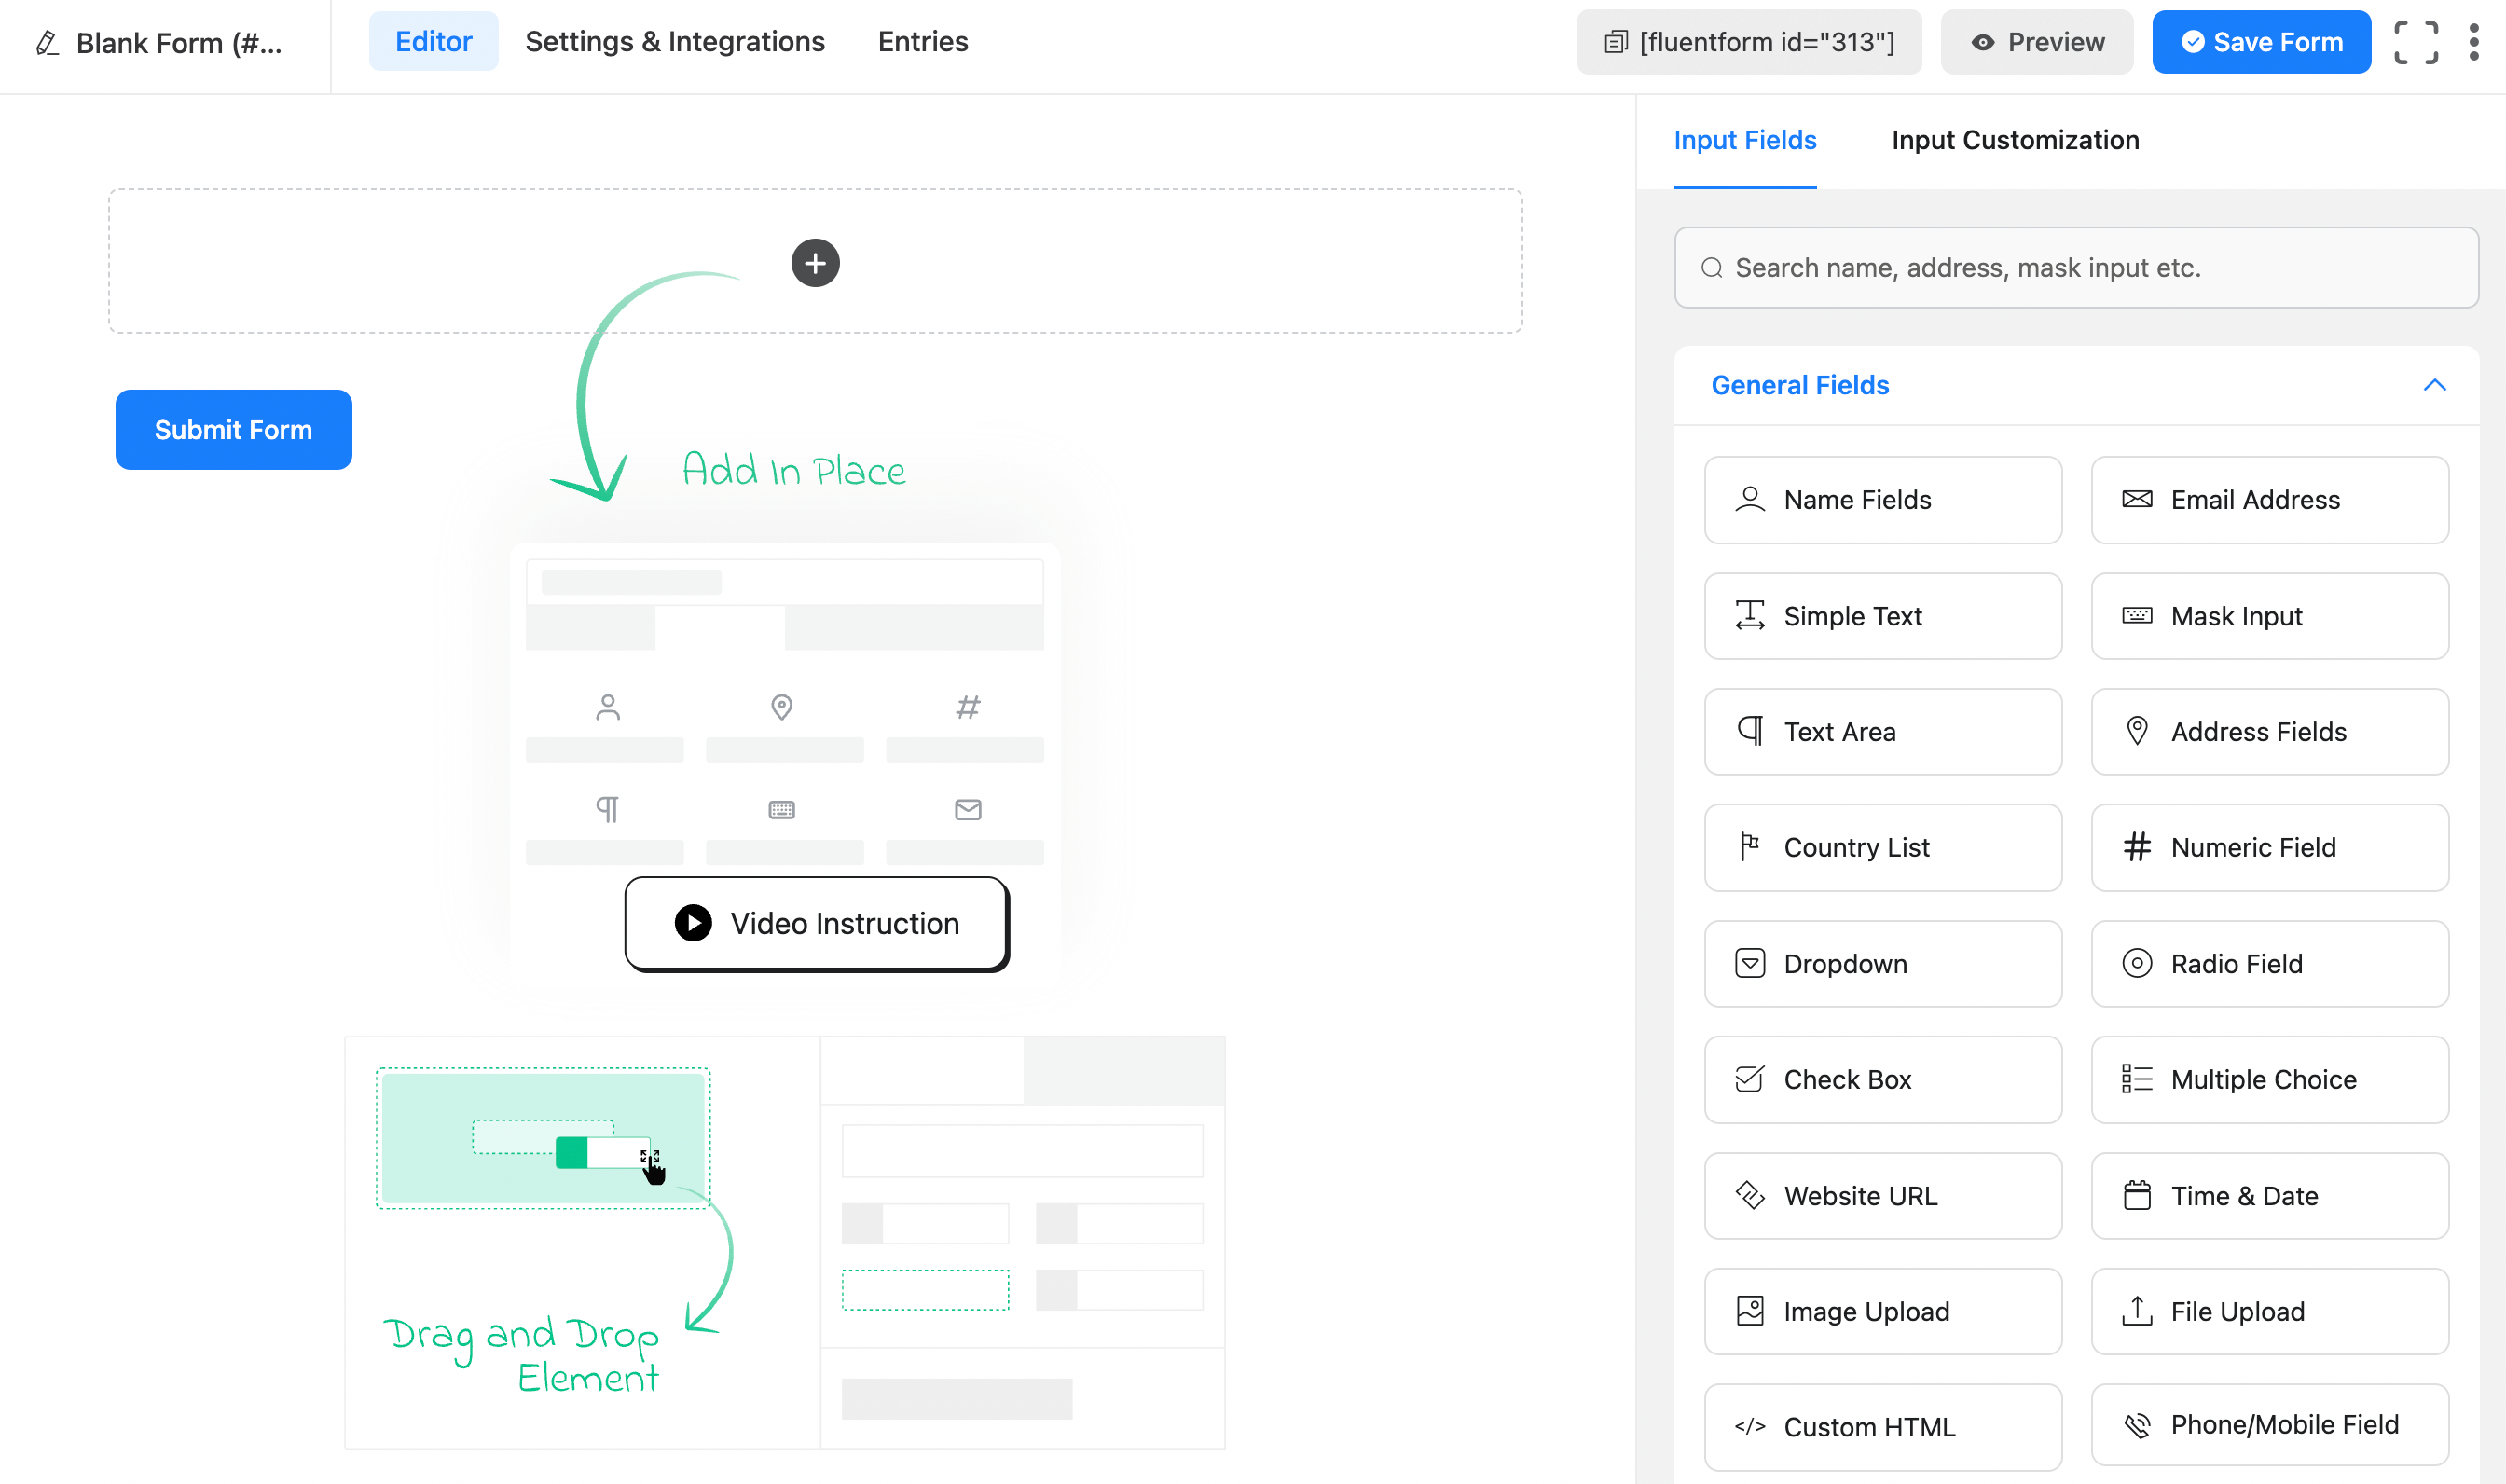Collapse the General Fields section chevron
Image resolution: width=2506 pixels, height=1484 pixels.
pos(2435,385)
